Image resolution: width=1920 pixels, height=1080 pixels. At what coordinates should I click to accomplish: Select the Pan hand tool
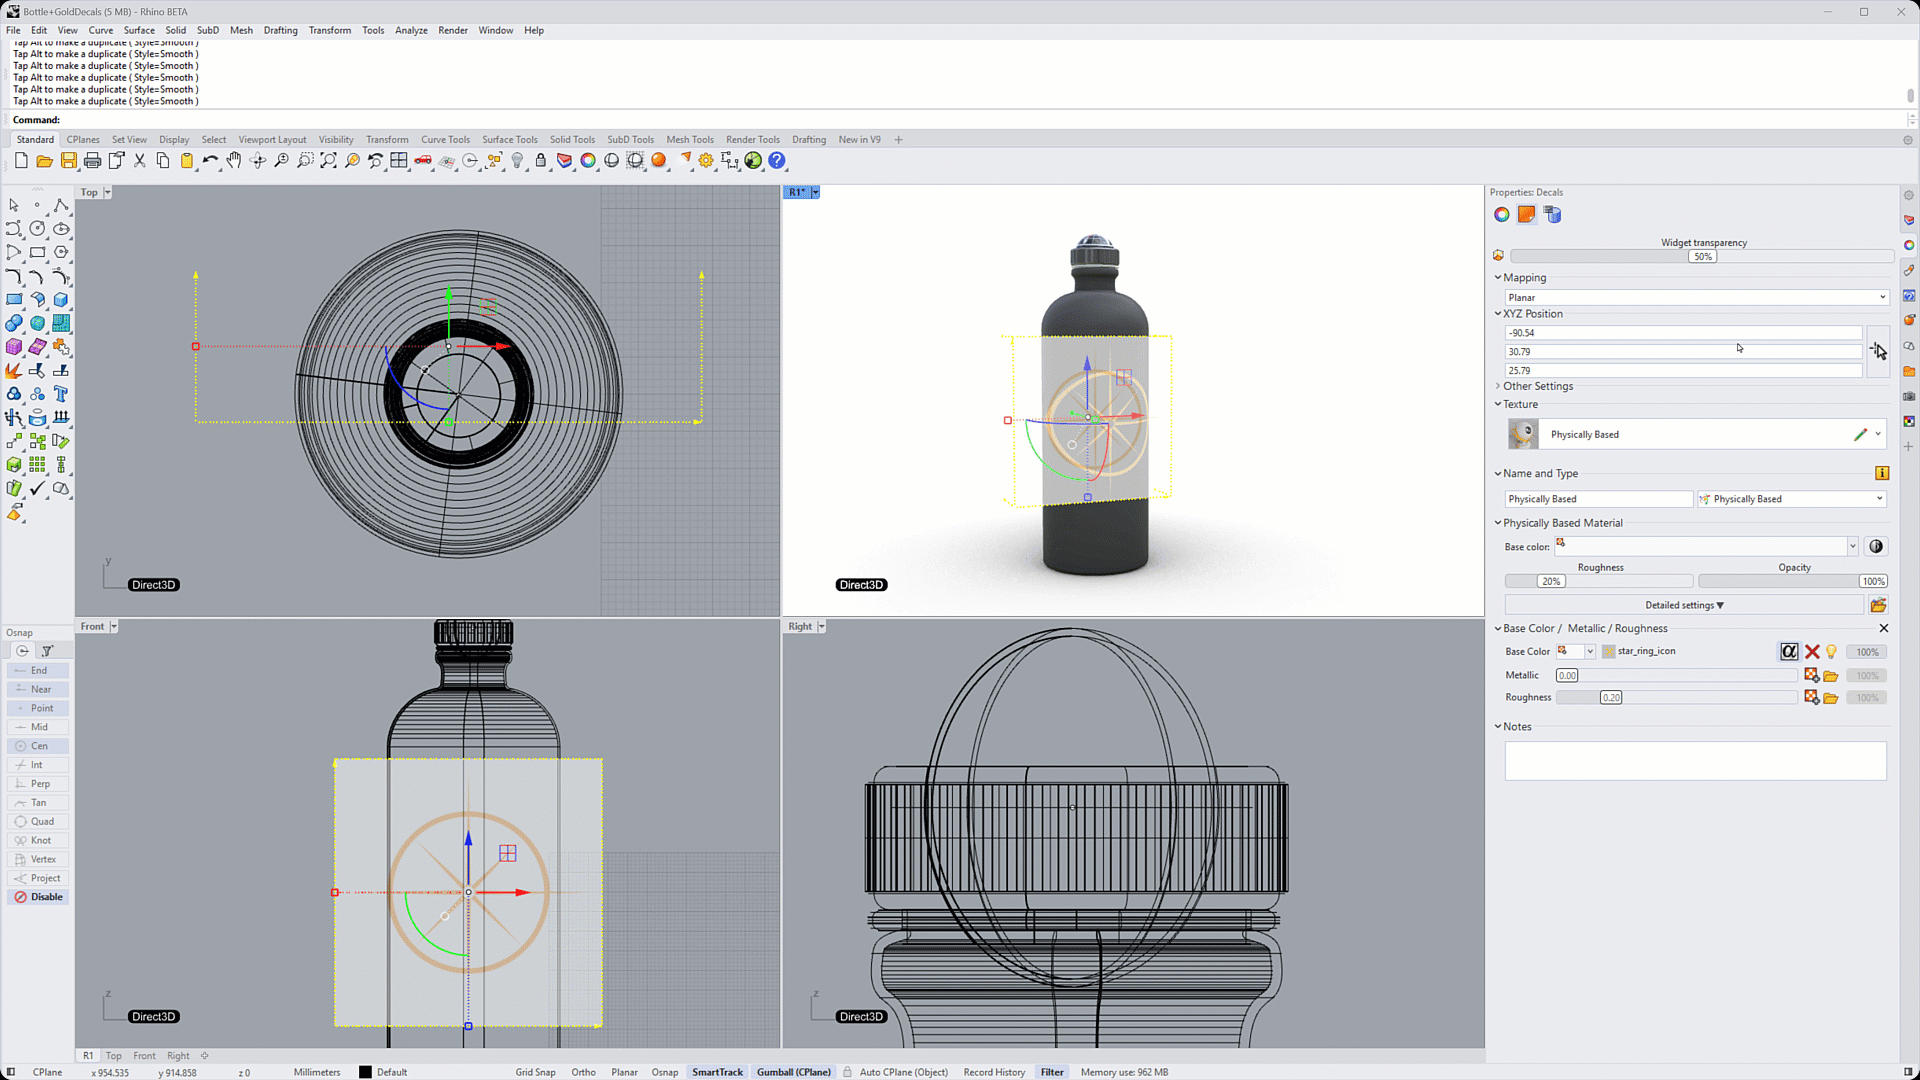click(x=234, y=161)
